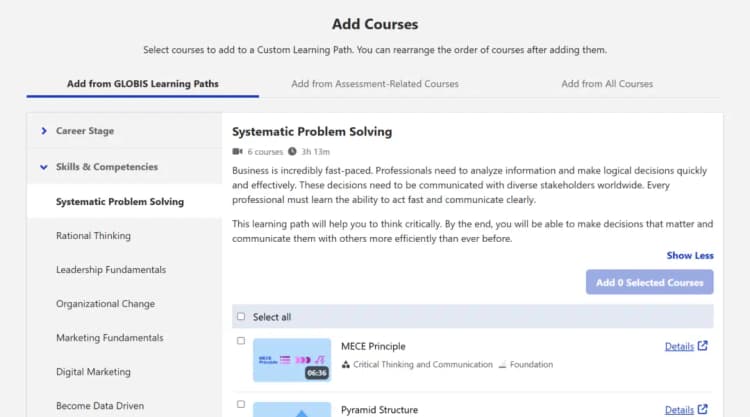Open the Add from GLOBIS Learning Paths tab
Viewport: 750px width, 417px height.
(x=143, y=84)
